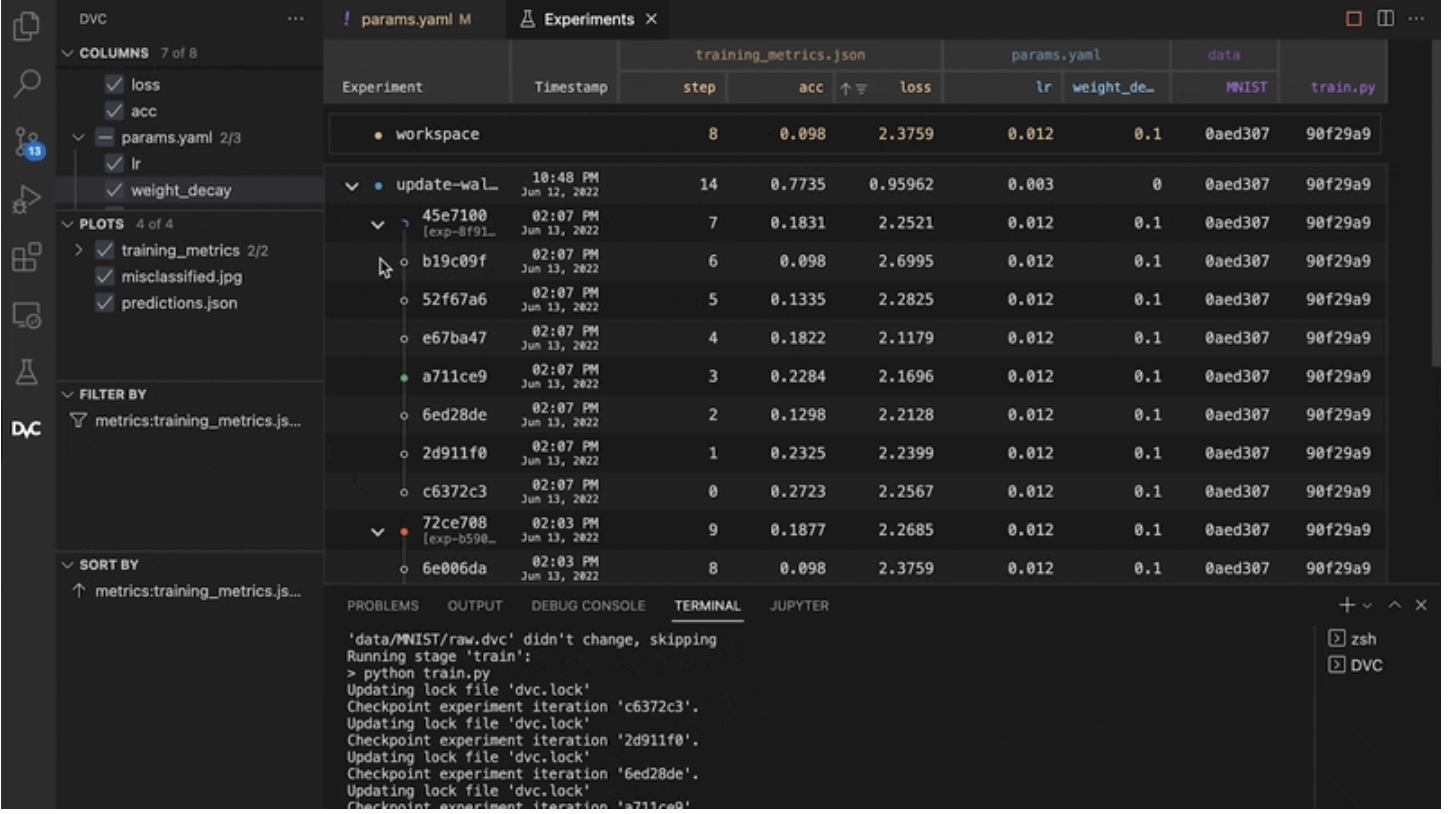Image resolution: width=1448 pixels, height=814 pixels.
Task: Select the c6372c3 checkpoint row name
Action: (454, 492)
